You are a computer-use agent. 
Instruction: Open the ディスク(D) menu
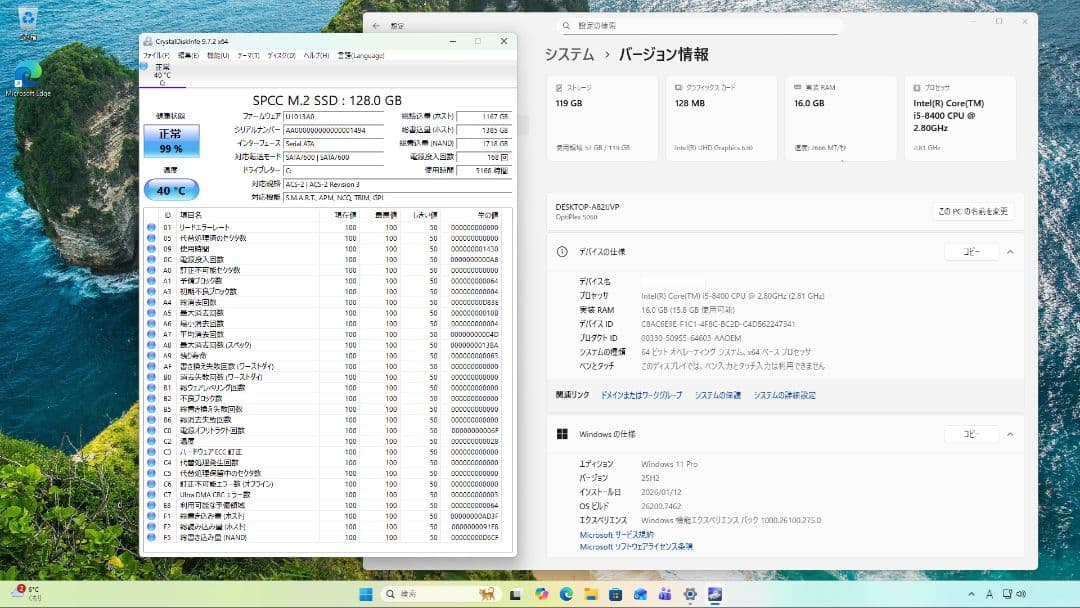[x=281, y=56]
